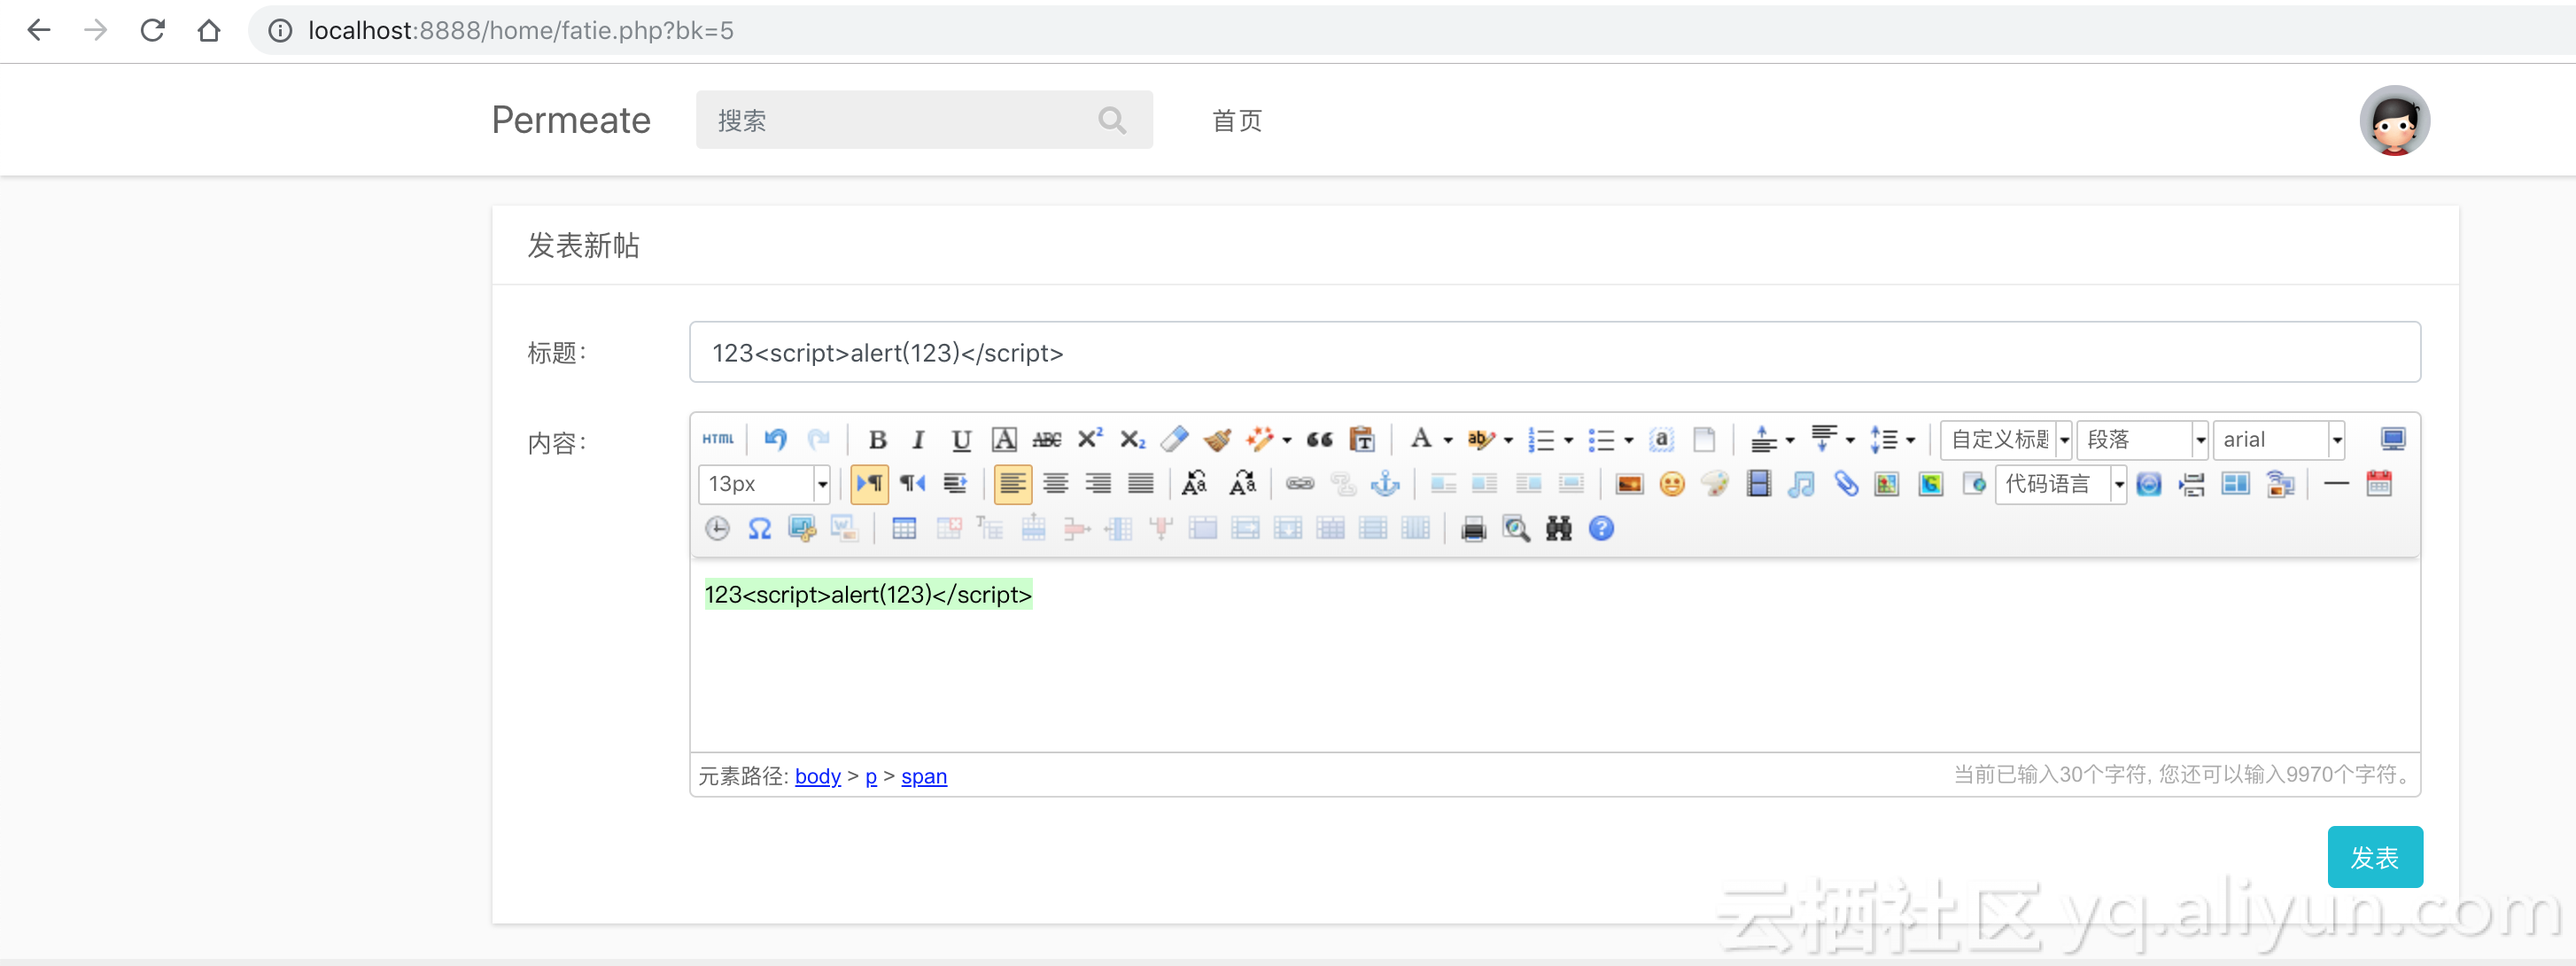Click the search magnifier icon
The image size is (2576, 966).
pos(1112,120)
